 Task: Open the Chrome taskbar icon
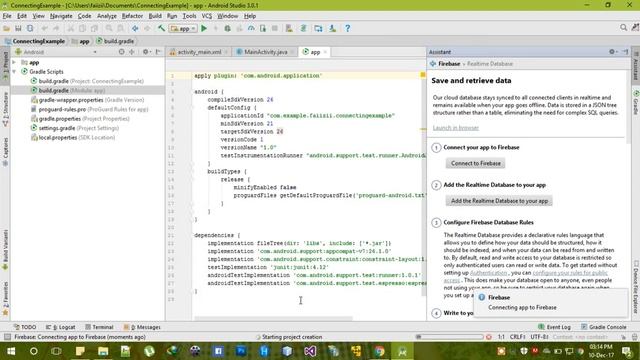tap(379, 351)
